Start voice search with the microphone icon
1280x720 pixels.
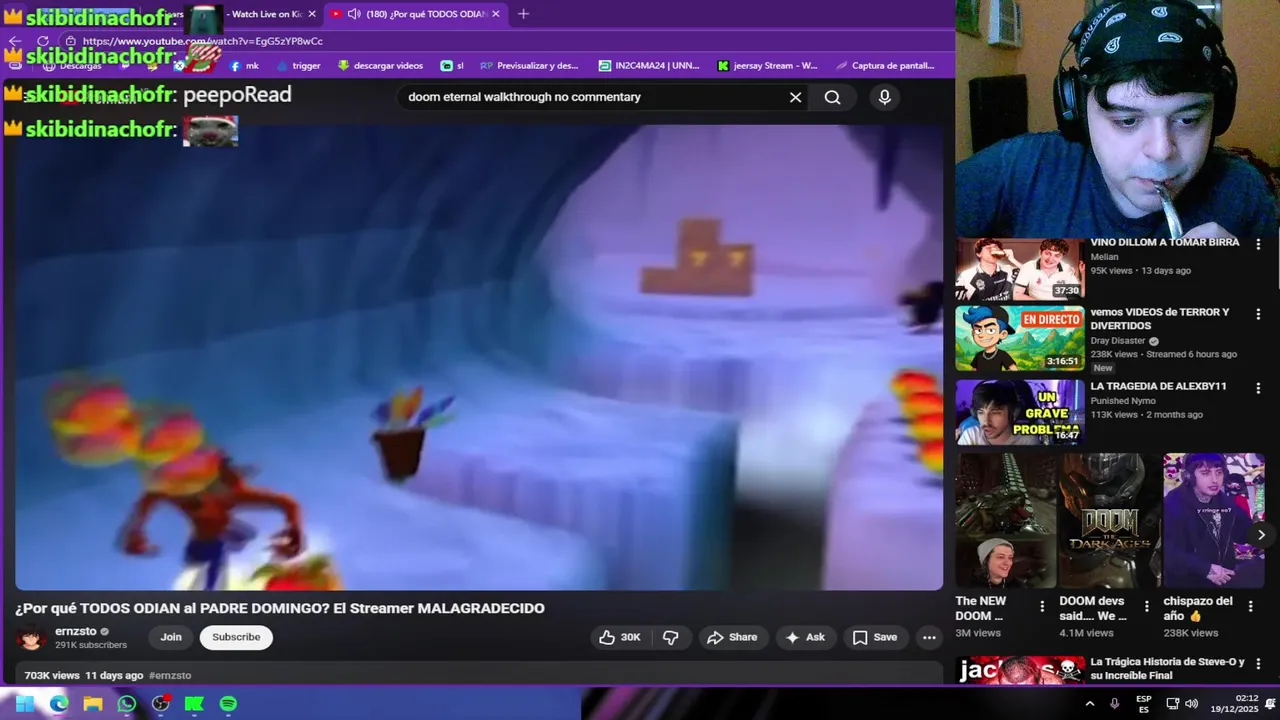[884, 97]
